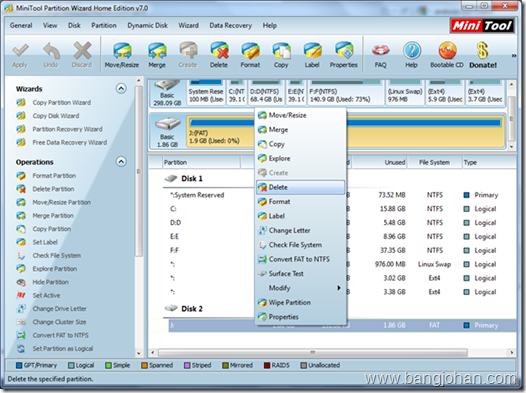
Task: Show more toolbar items with the chevron
Action: 514,56
